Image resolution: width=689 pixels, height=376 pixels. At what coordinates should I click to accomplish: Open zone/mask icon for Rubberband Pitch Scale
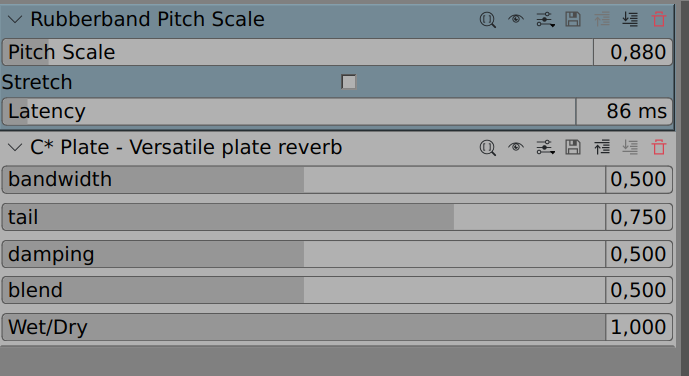pos(487,20)
